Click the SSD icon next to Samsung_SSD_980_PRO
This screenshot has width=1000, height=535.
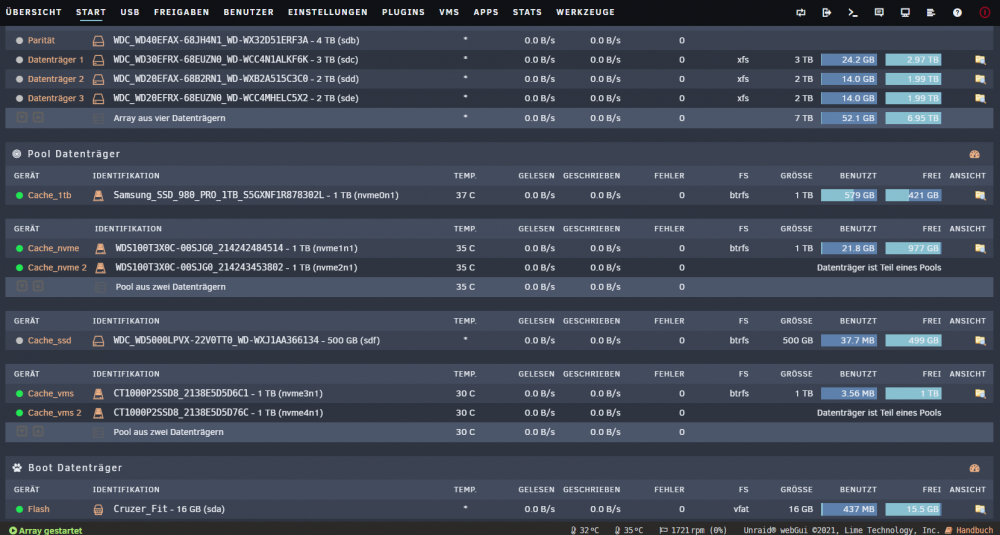98,195
